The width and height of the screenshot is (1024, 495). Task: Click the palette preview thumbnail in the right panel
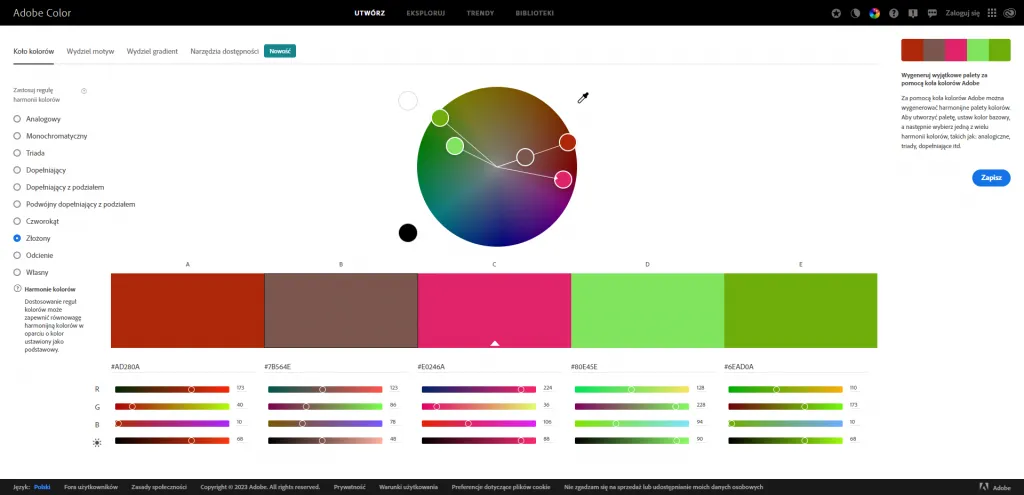955,50
